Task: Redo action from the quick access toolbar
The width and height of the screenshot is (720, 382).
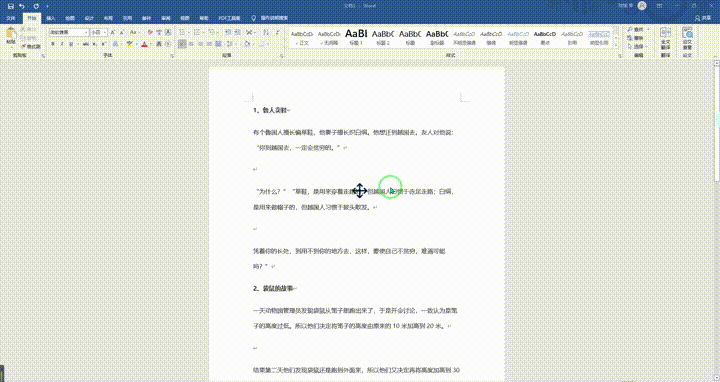Action: 36,6
